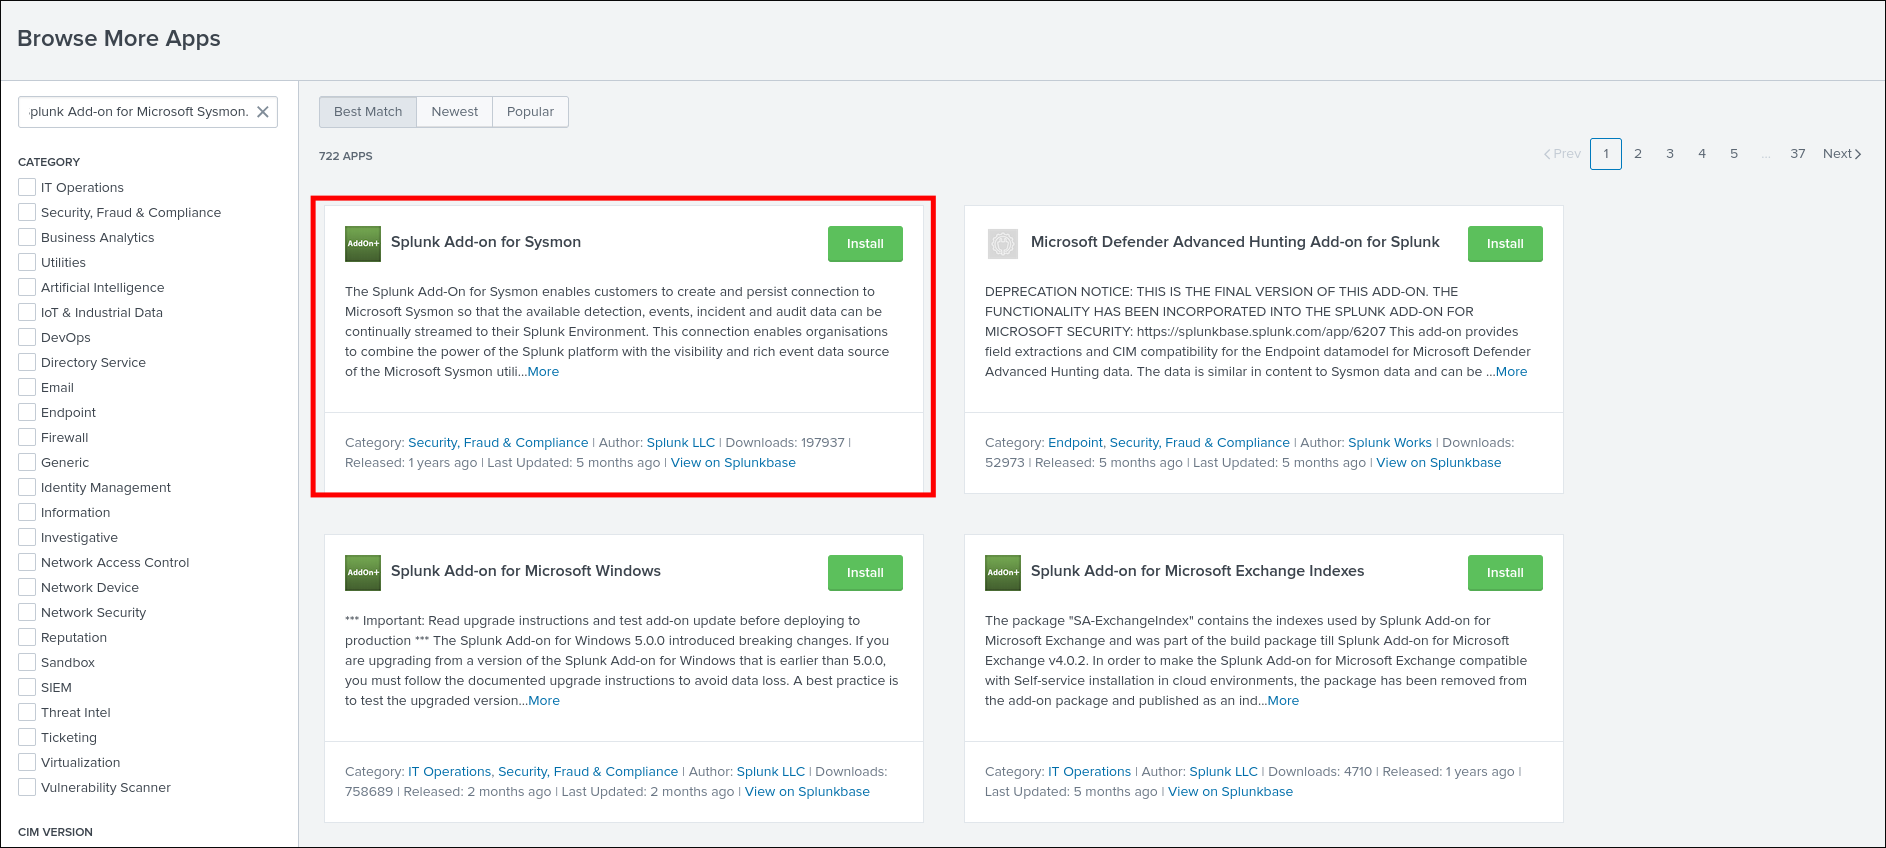Go to results page 2

(x=1638, y=154)
